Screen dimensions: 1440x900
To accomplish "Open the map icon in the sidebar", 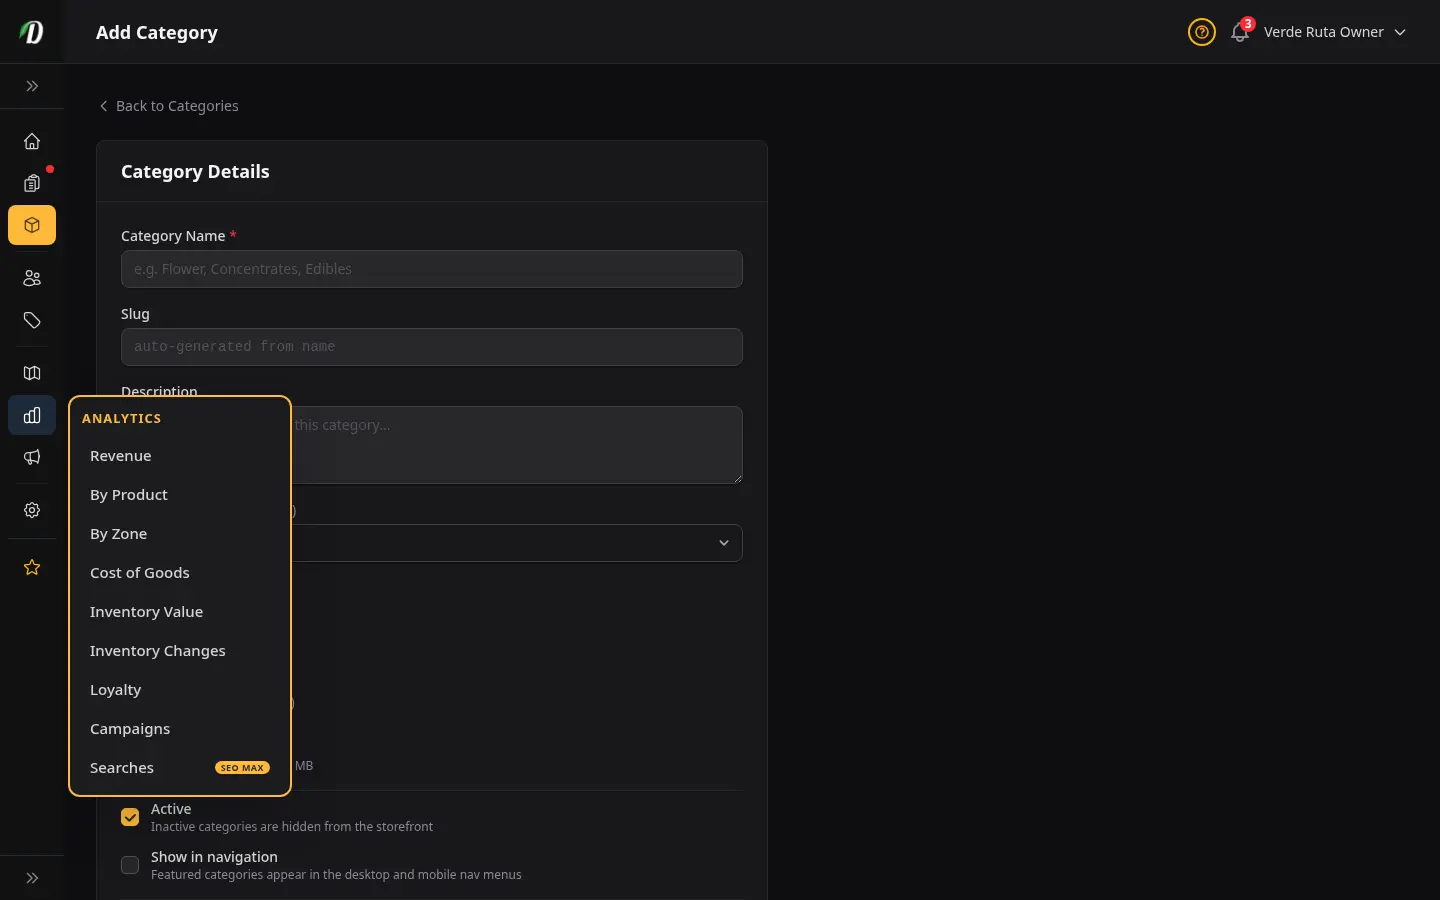I will [32, 373].
